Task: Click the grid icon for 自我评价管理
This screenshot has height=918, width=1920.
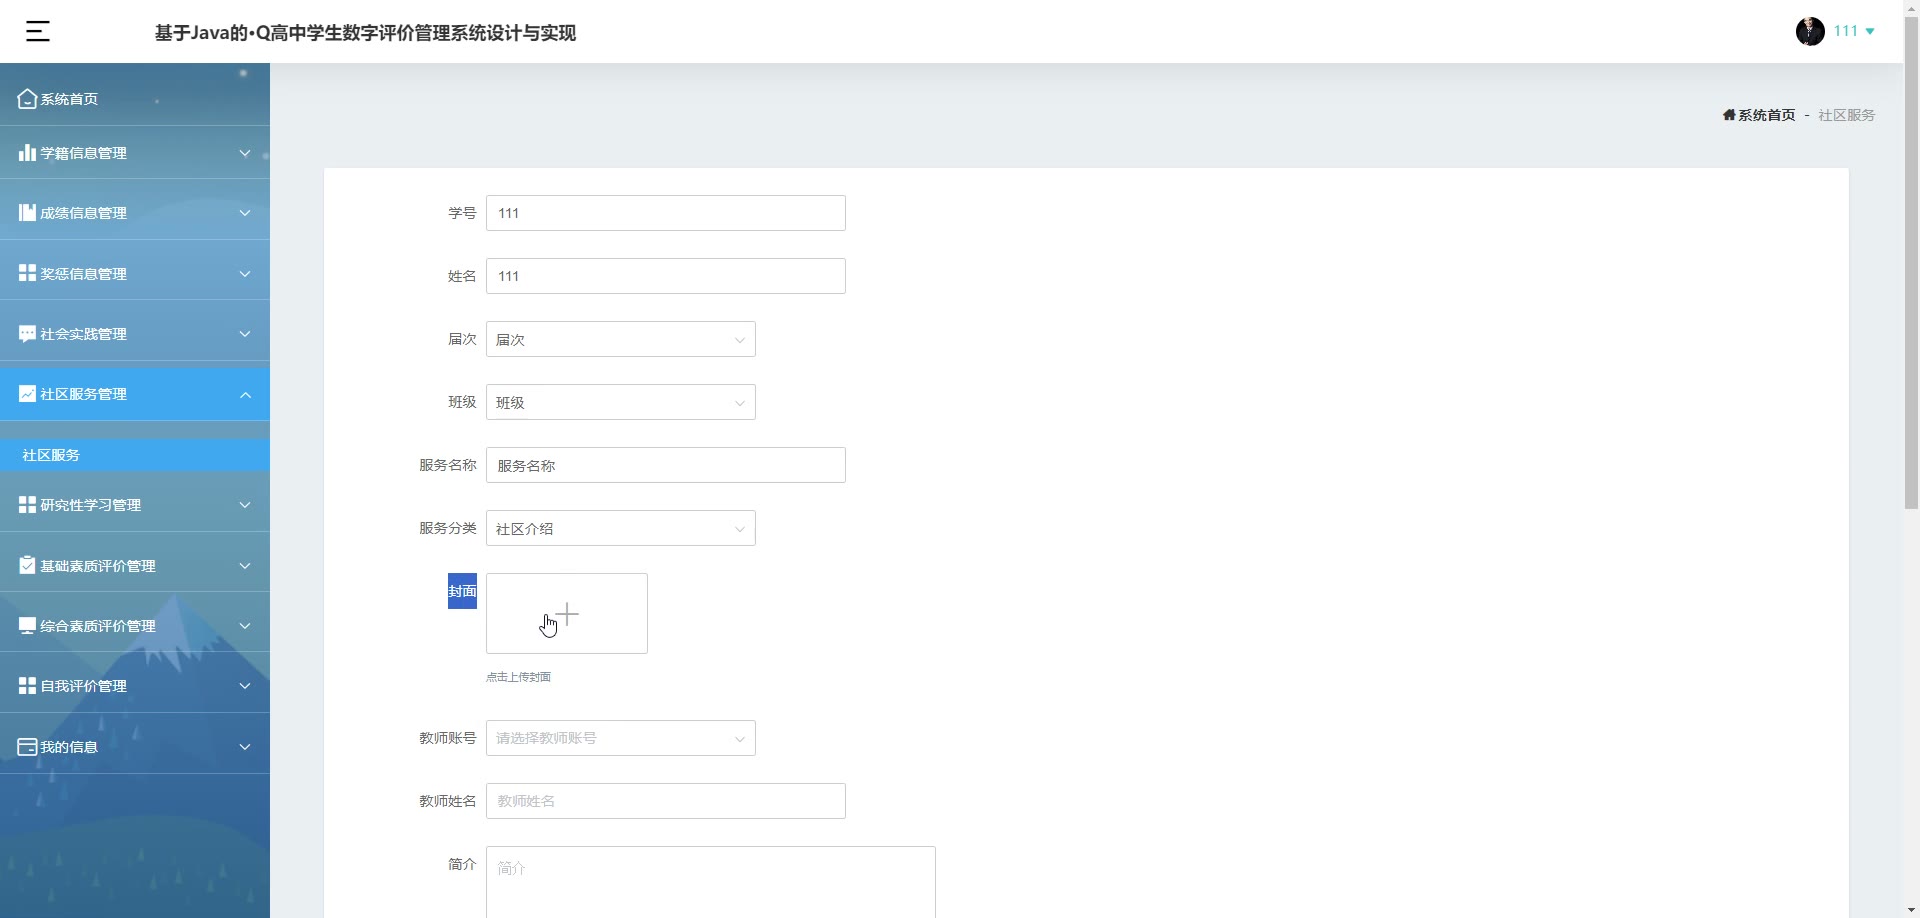Action: click(27, 686)
